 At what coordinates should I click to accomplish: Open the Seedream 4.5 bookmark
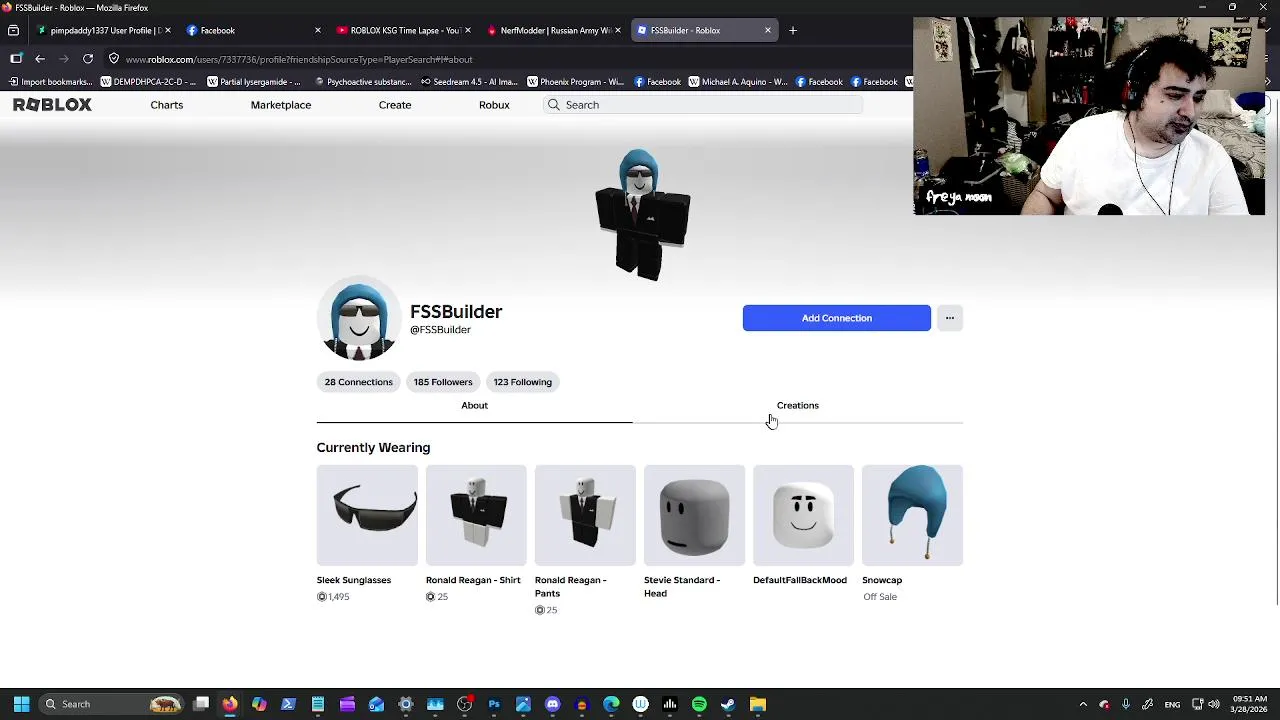pos(469,82)
